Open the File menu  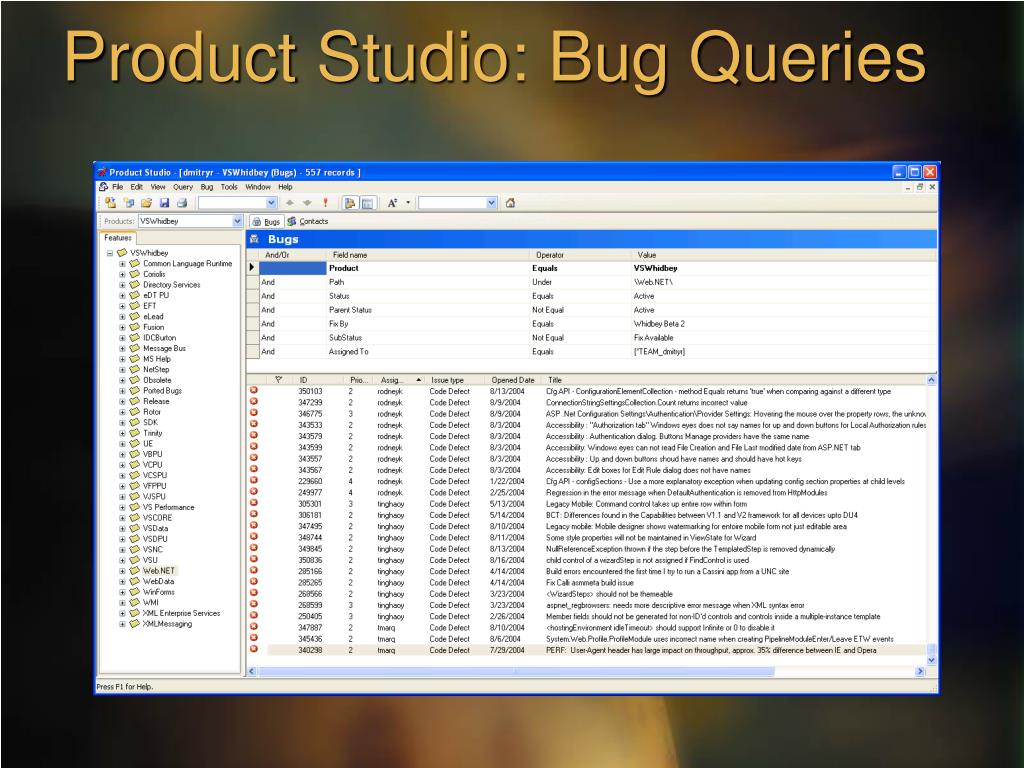point(118,187)
